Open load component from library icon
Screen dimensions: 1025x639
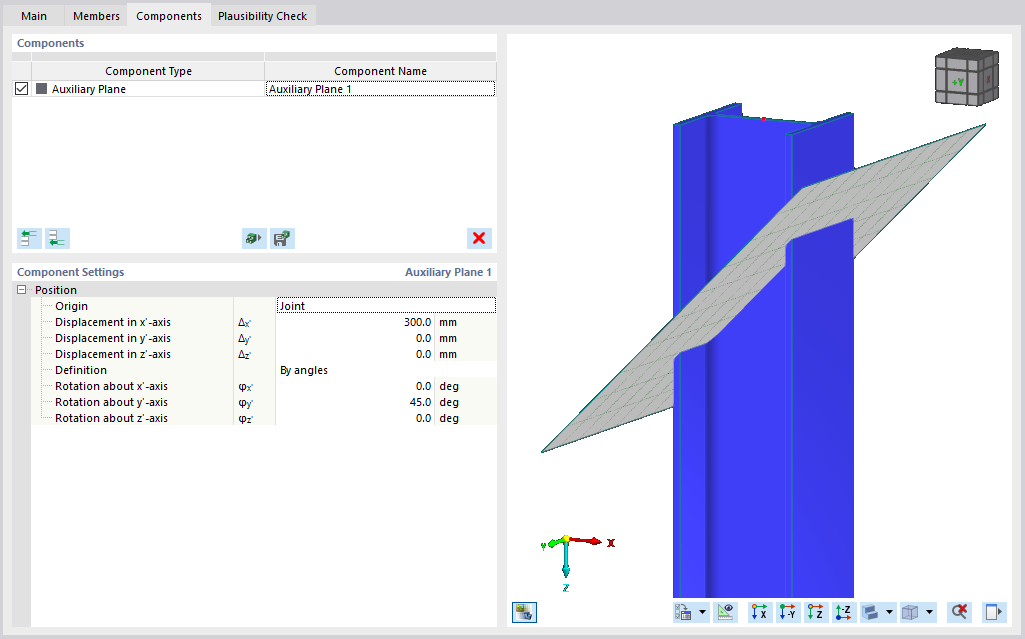point(254,238)
